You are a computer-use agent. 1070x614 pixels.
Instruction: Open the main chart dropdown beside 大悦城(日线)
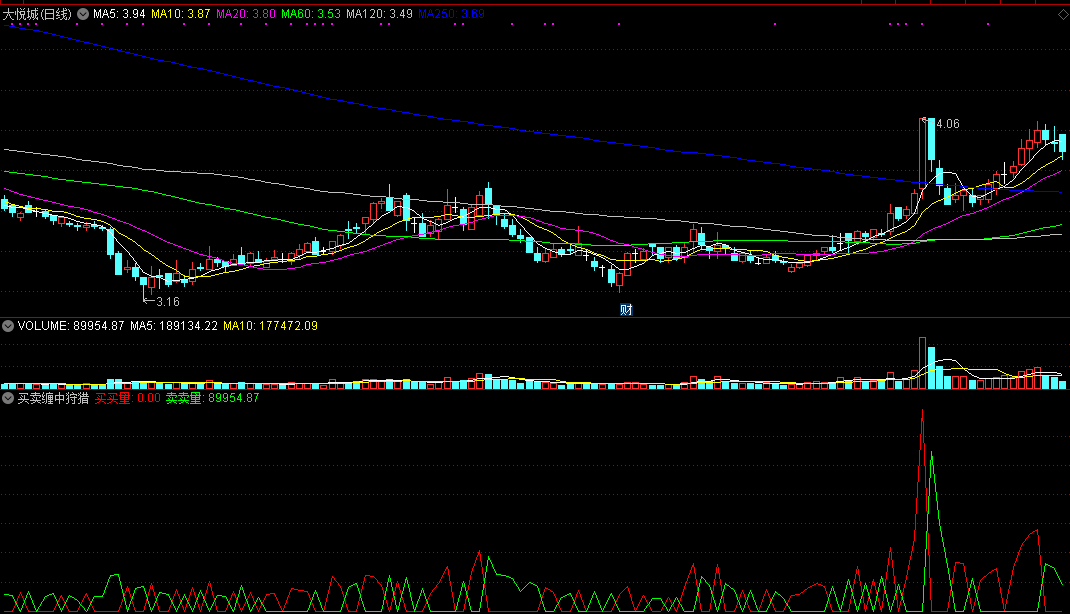(x=83, y=14)
